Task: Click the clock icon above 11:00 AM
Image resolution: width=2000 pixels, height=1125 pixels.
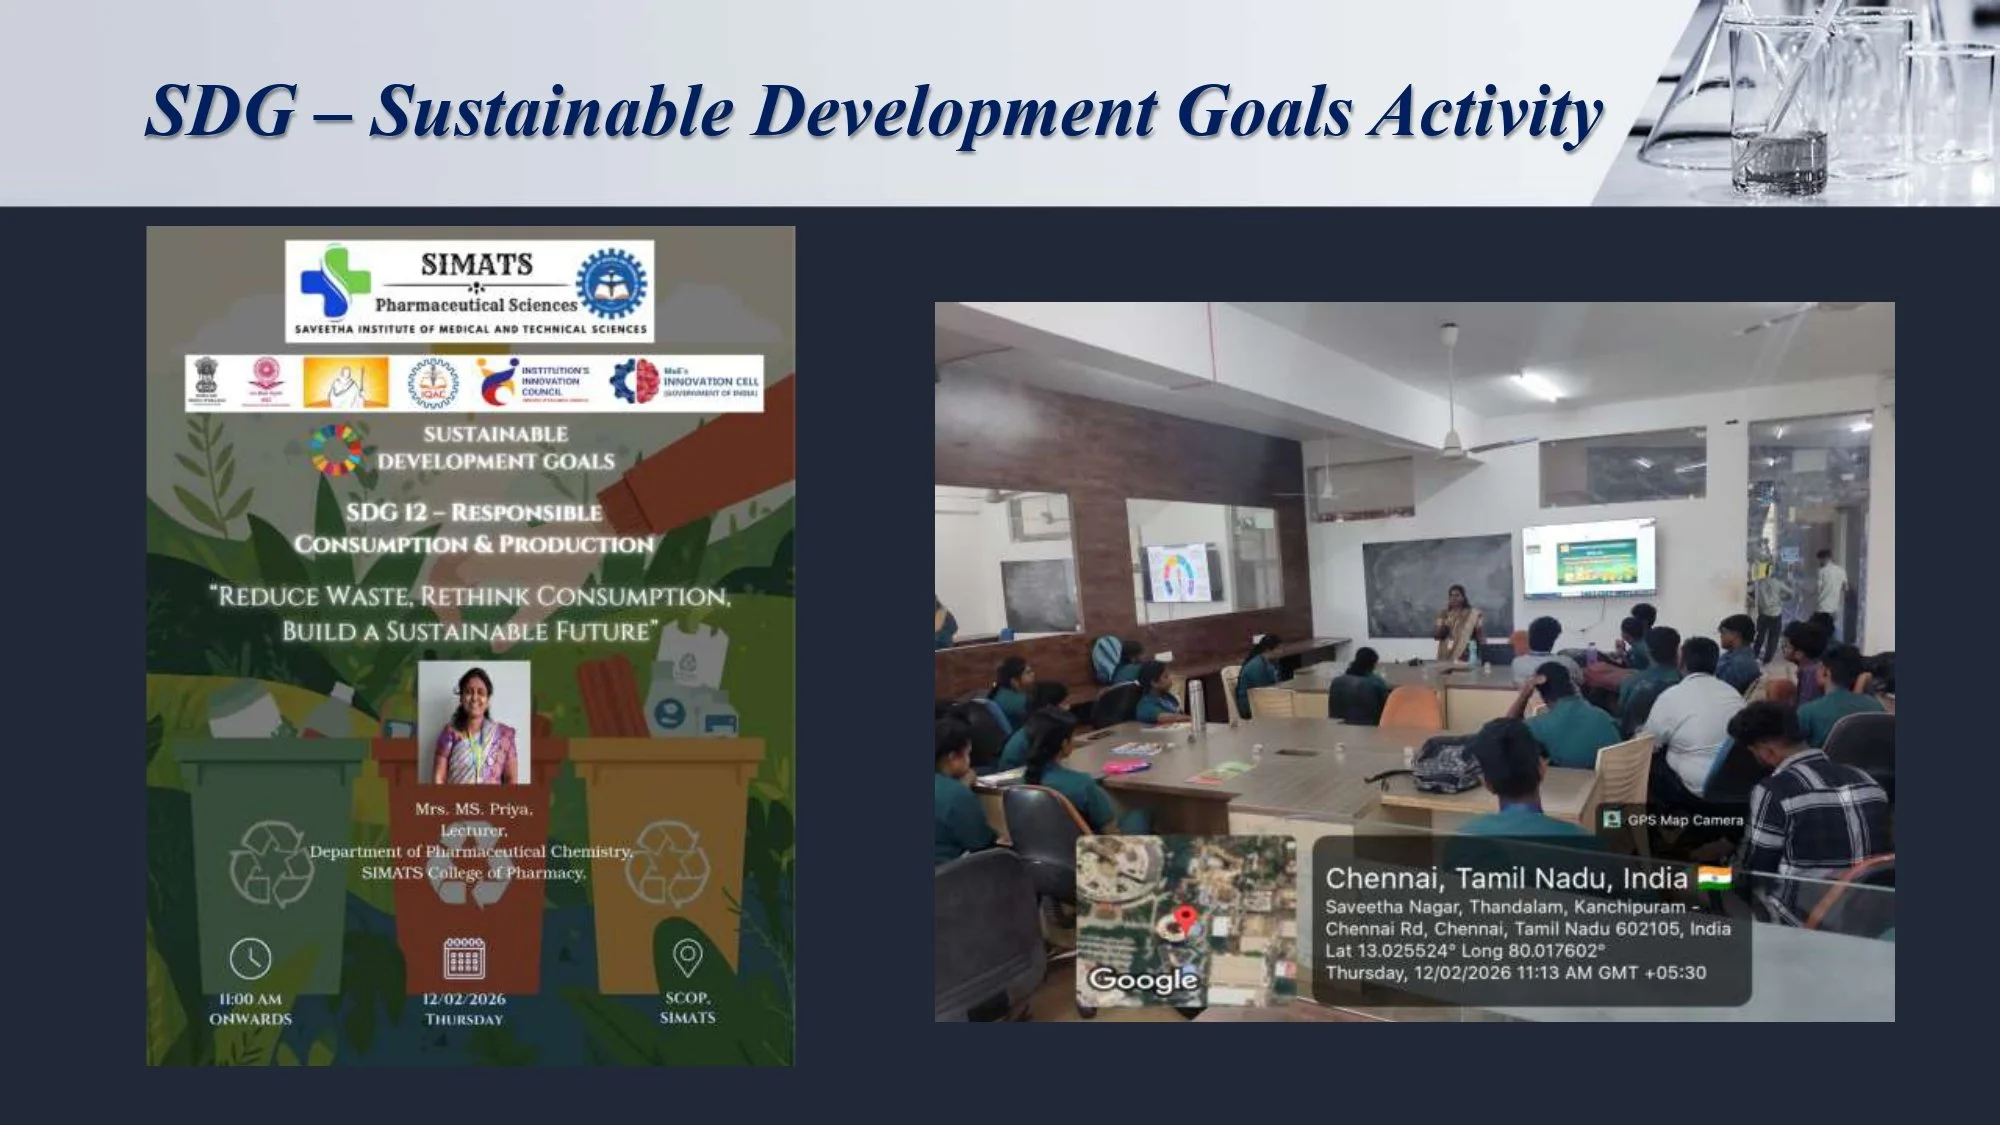Action: coord(250,958)
